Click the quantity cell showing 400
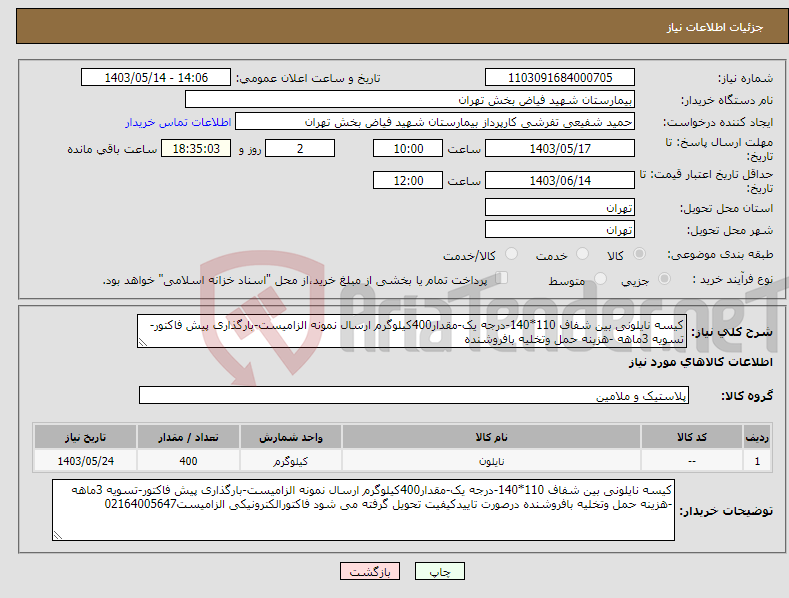The height and width of the screenshot is (598, 789). [188, 461]
